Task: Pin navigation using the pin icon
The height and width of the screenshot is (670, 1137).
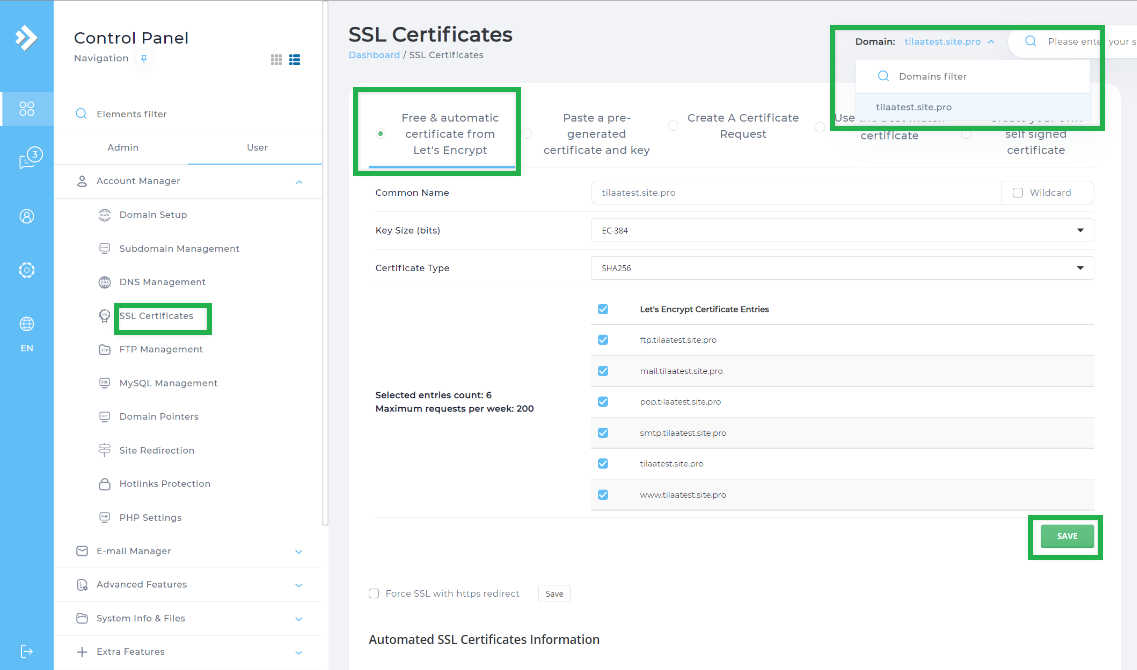Action: [144, 59]
